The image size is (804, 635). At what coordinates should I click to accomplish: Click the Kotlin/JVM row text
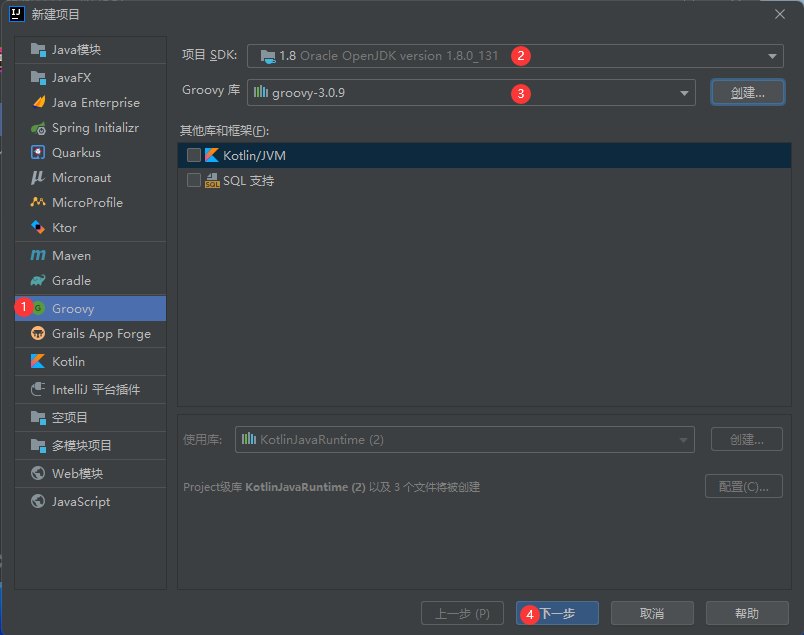254,155
